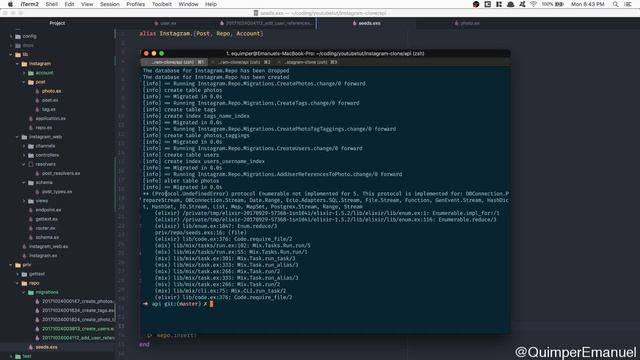
Task: Select the second terminal tab ⌘2
Action: [x=244, y=62]
